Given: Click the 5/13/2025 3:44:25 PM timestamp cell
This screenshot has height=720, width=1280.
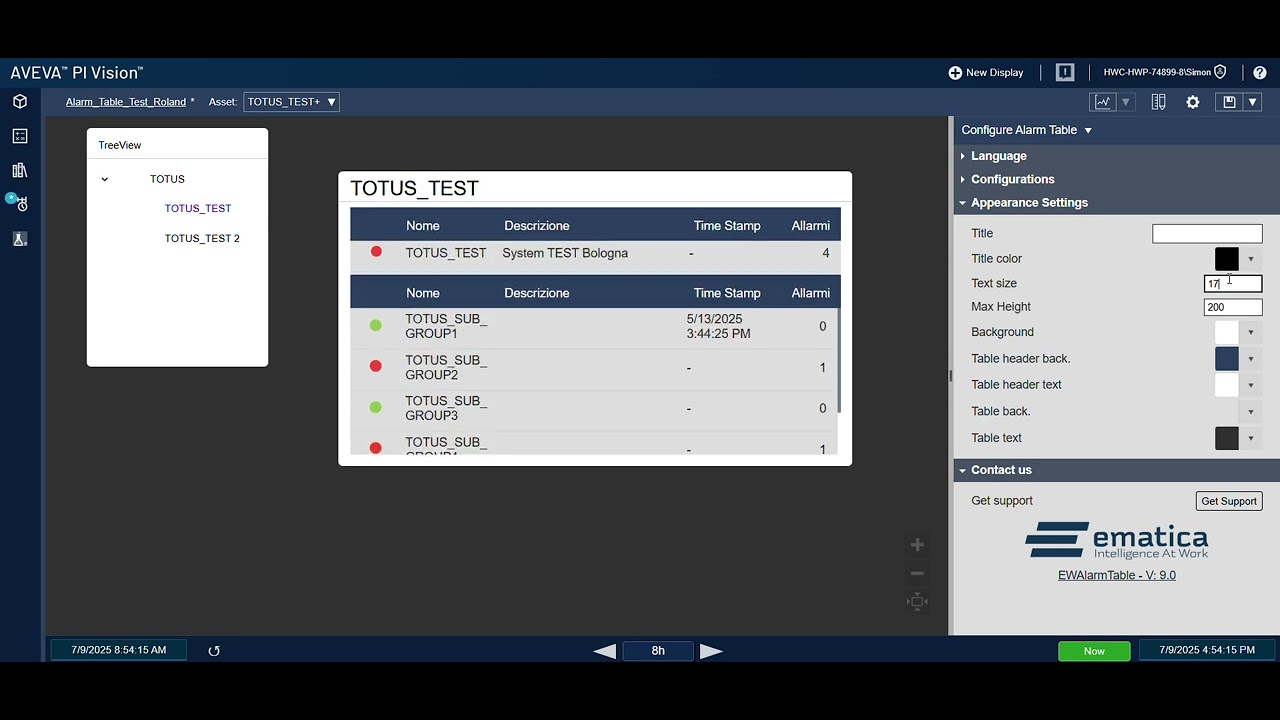Looking at the screenshot, I should (719, 326).
